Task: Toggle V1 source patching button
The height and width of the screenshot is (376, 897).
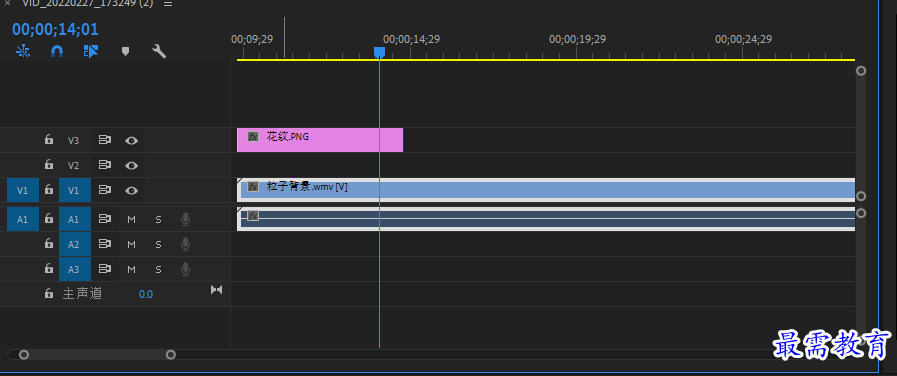Action: (x=23, y=190)
